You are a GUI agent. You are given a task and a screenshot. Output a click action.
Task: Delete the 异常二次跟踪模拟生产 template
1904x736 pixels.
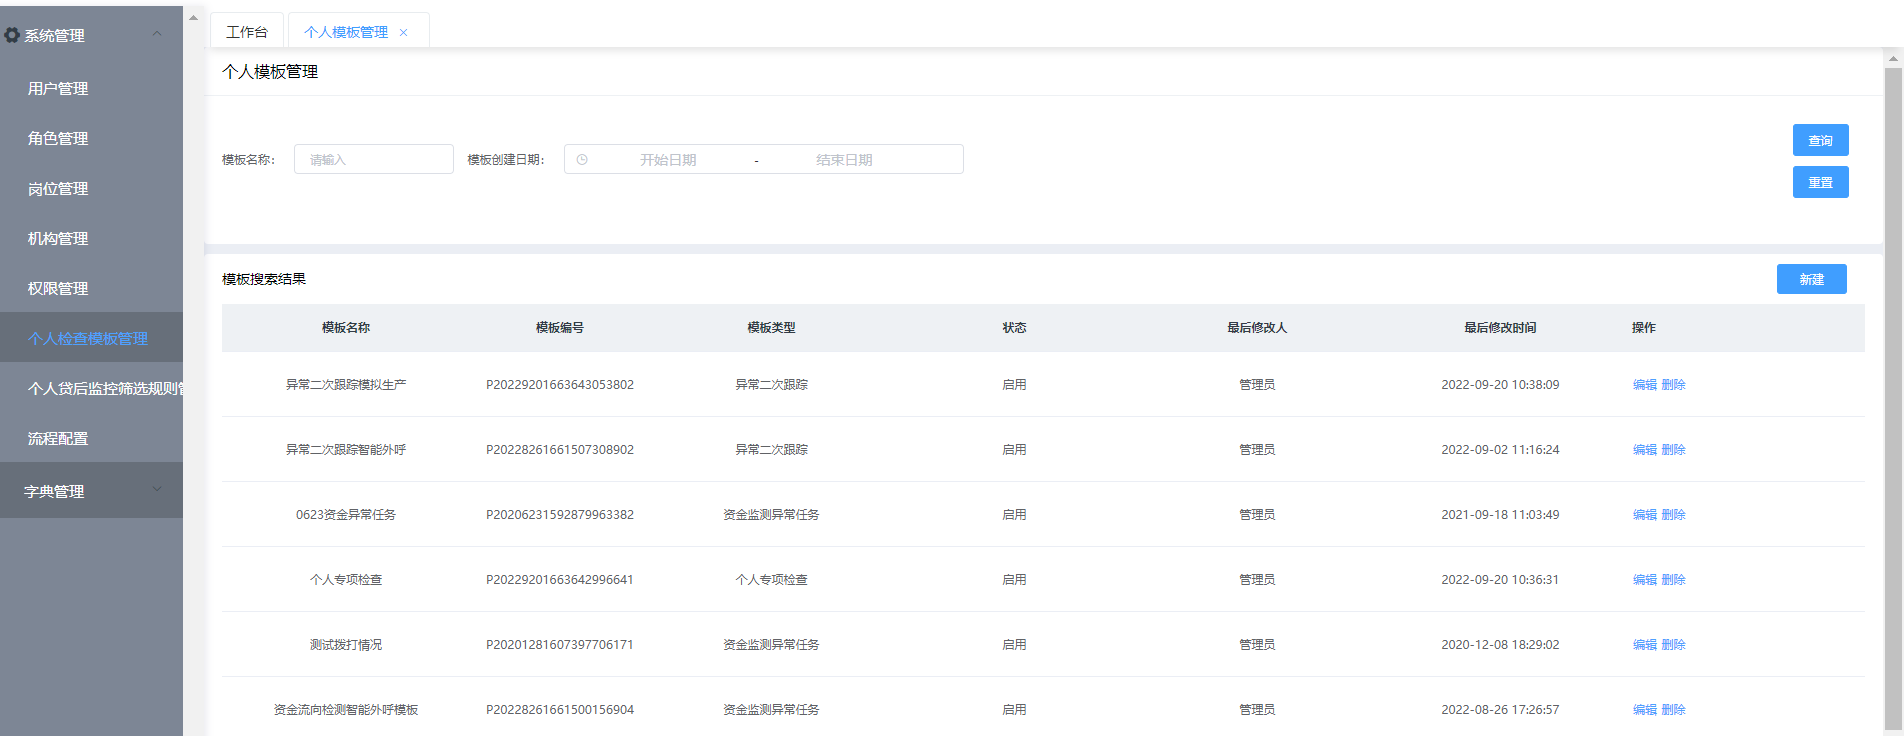pyautogui.click(x=1673, y=384)
